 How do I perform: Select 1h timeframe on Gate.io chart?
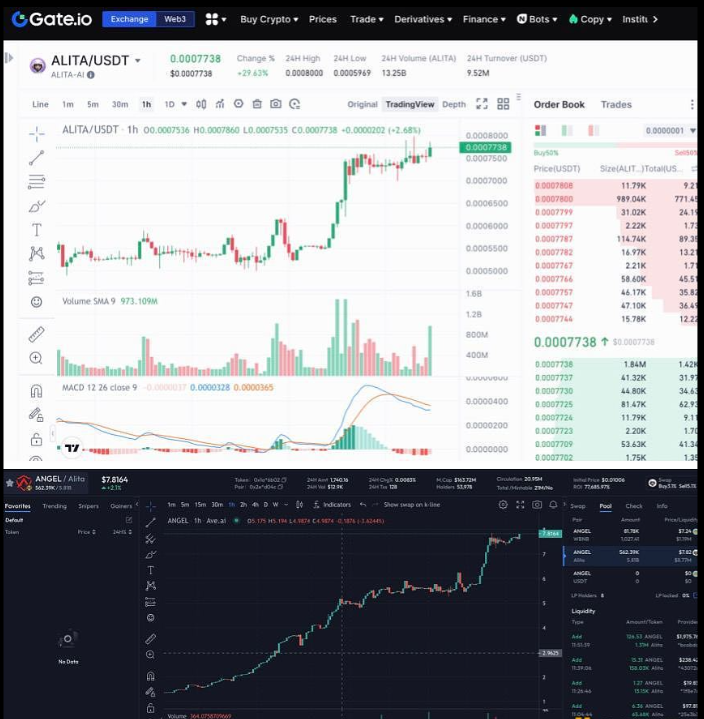click(146, 105)
